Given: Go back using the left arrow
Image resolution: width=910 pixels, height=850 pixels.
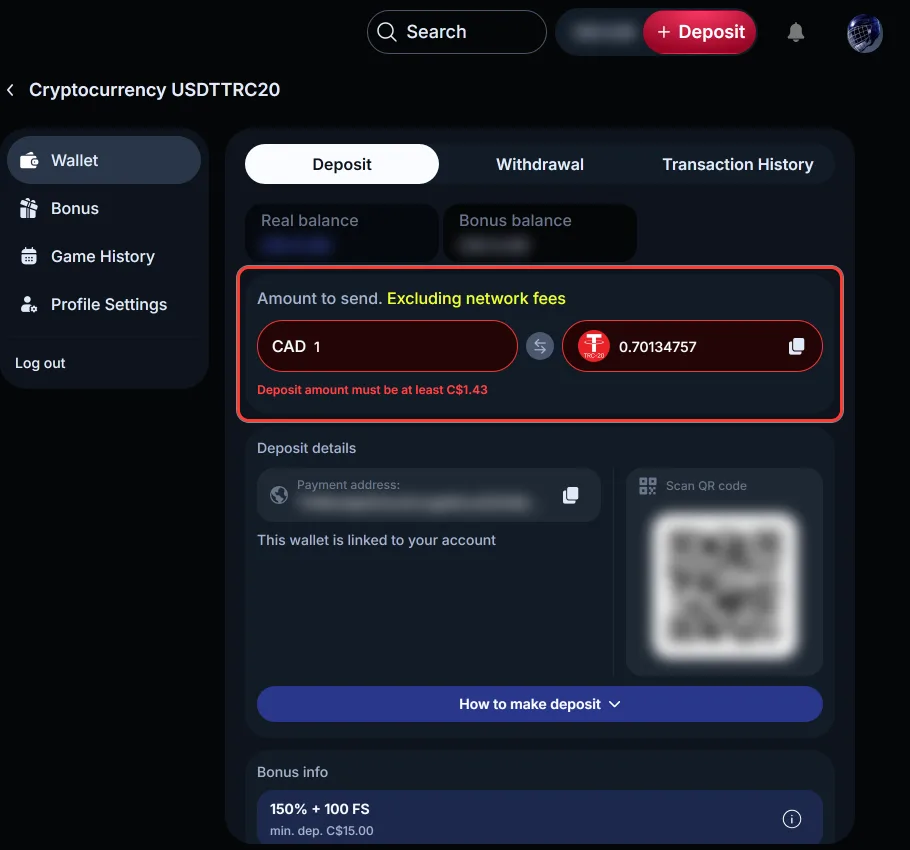Looking at the screenshot, I should (x=10, y=90).
